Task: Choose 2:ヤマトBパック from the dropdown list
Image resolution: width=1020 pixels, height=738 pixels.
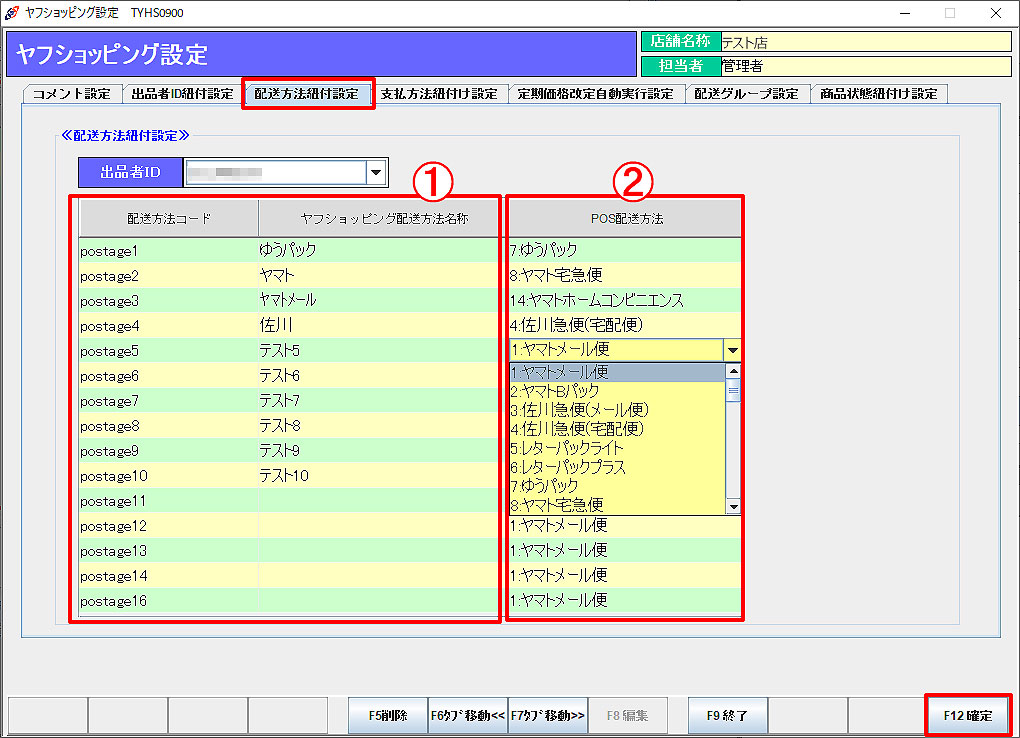Action: pyautogui.click(x=555, y=391)
